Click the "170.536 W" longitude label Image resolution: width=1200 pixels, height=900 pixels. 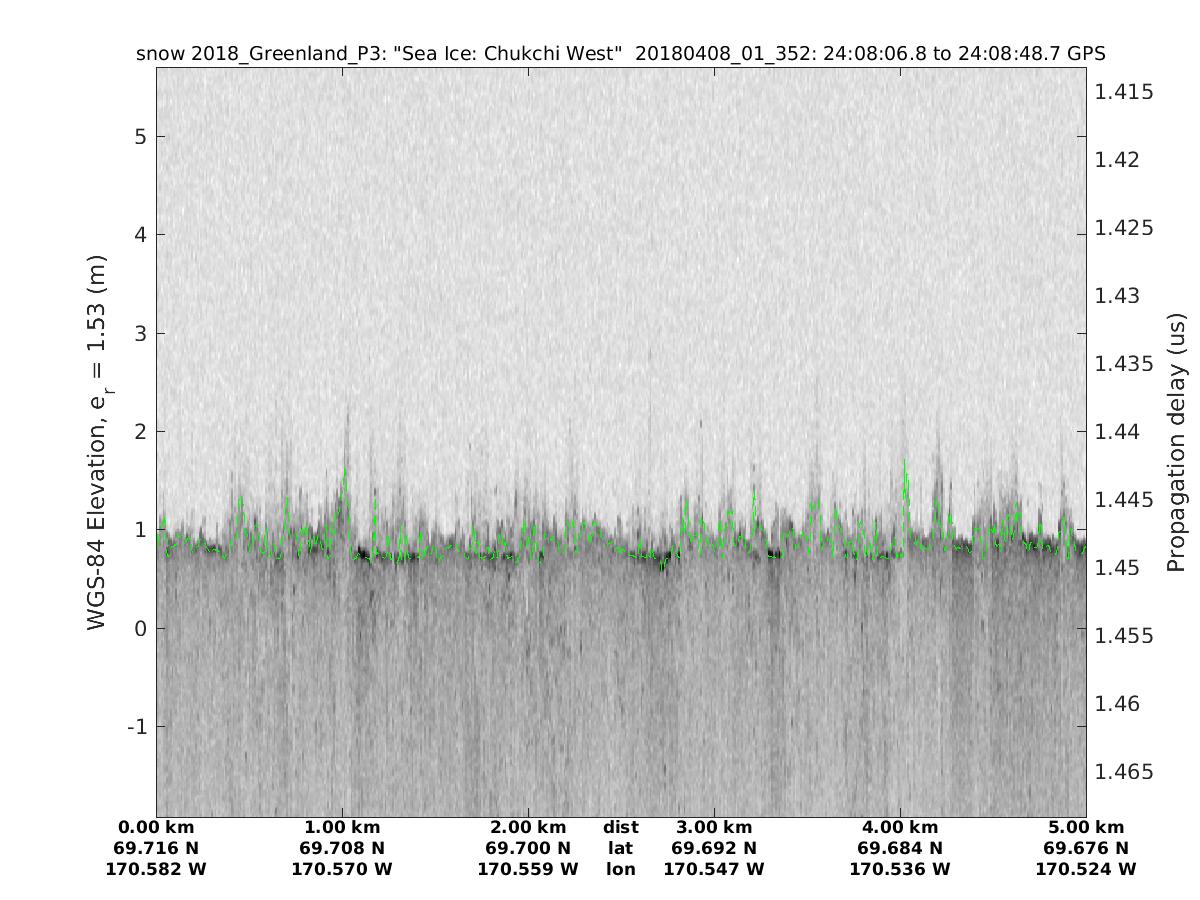[x=900, y=869]
